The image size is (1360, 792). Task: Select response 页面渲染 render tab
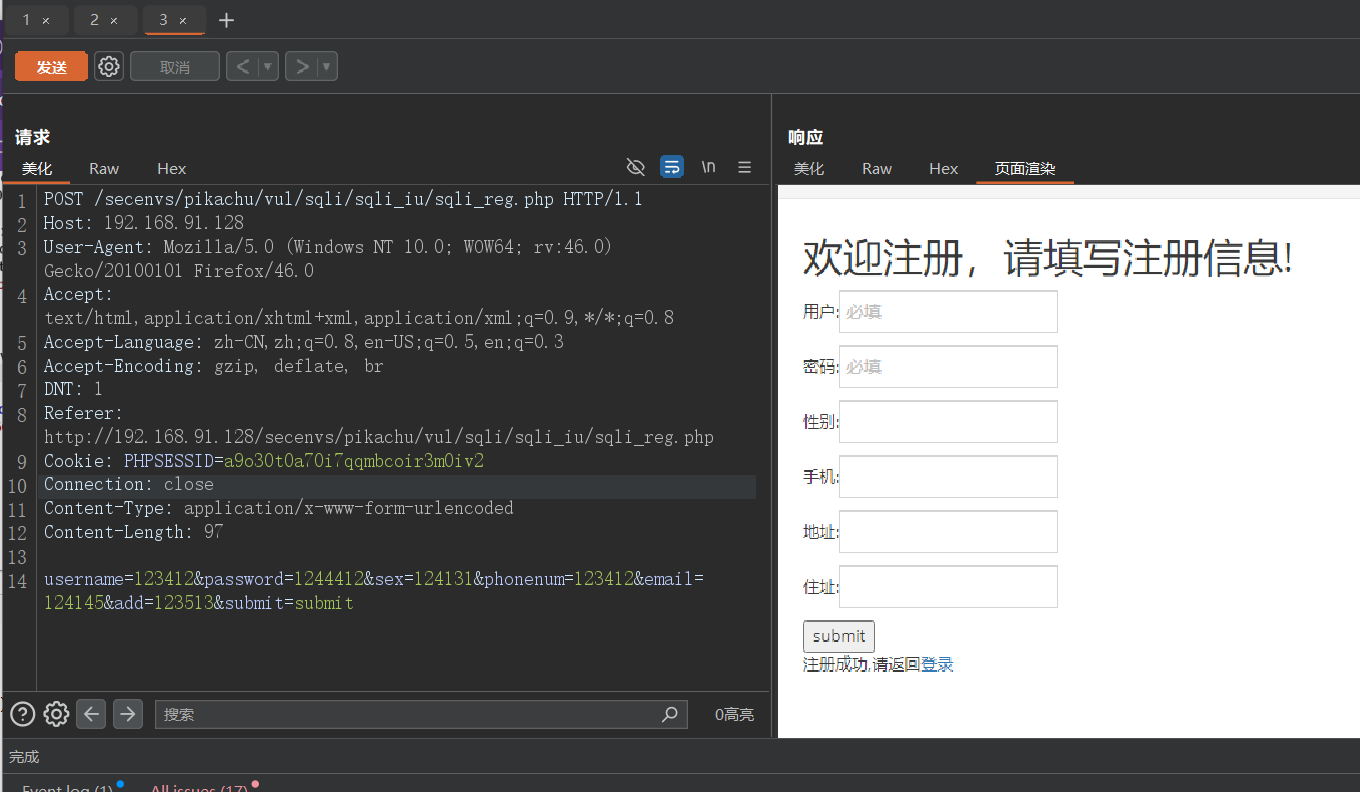[1025, 169]
